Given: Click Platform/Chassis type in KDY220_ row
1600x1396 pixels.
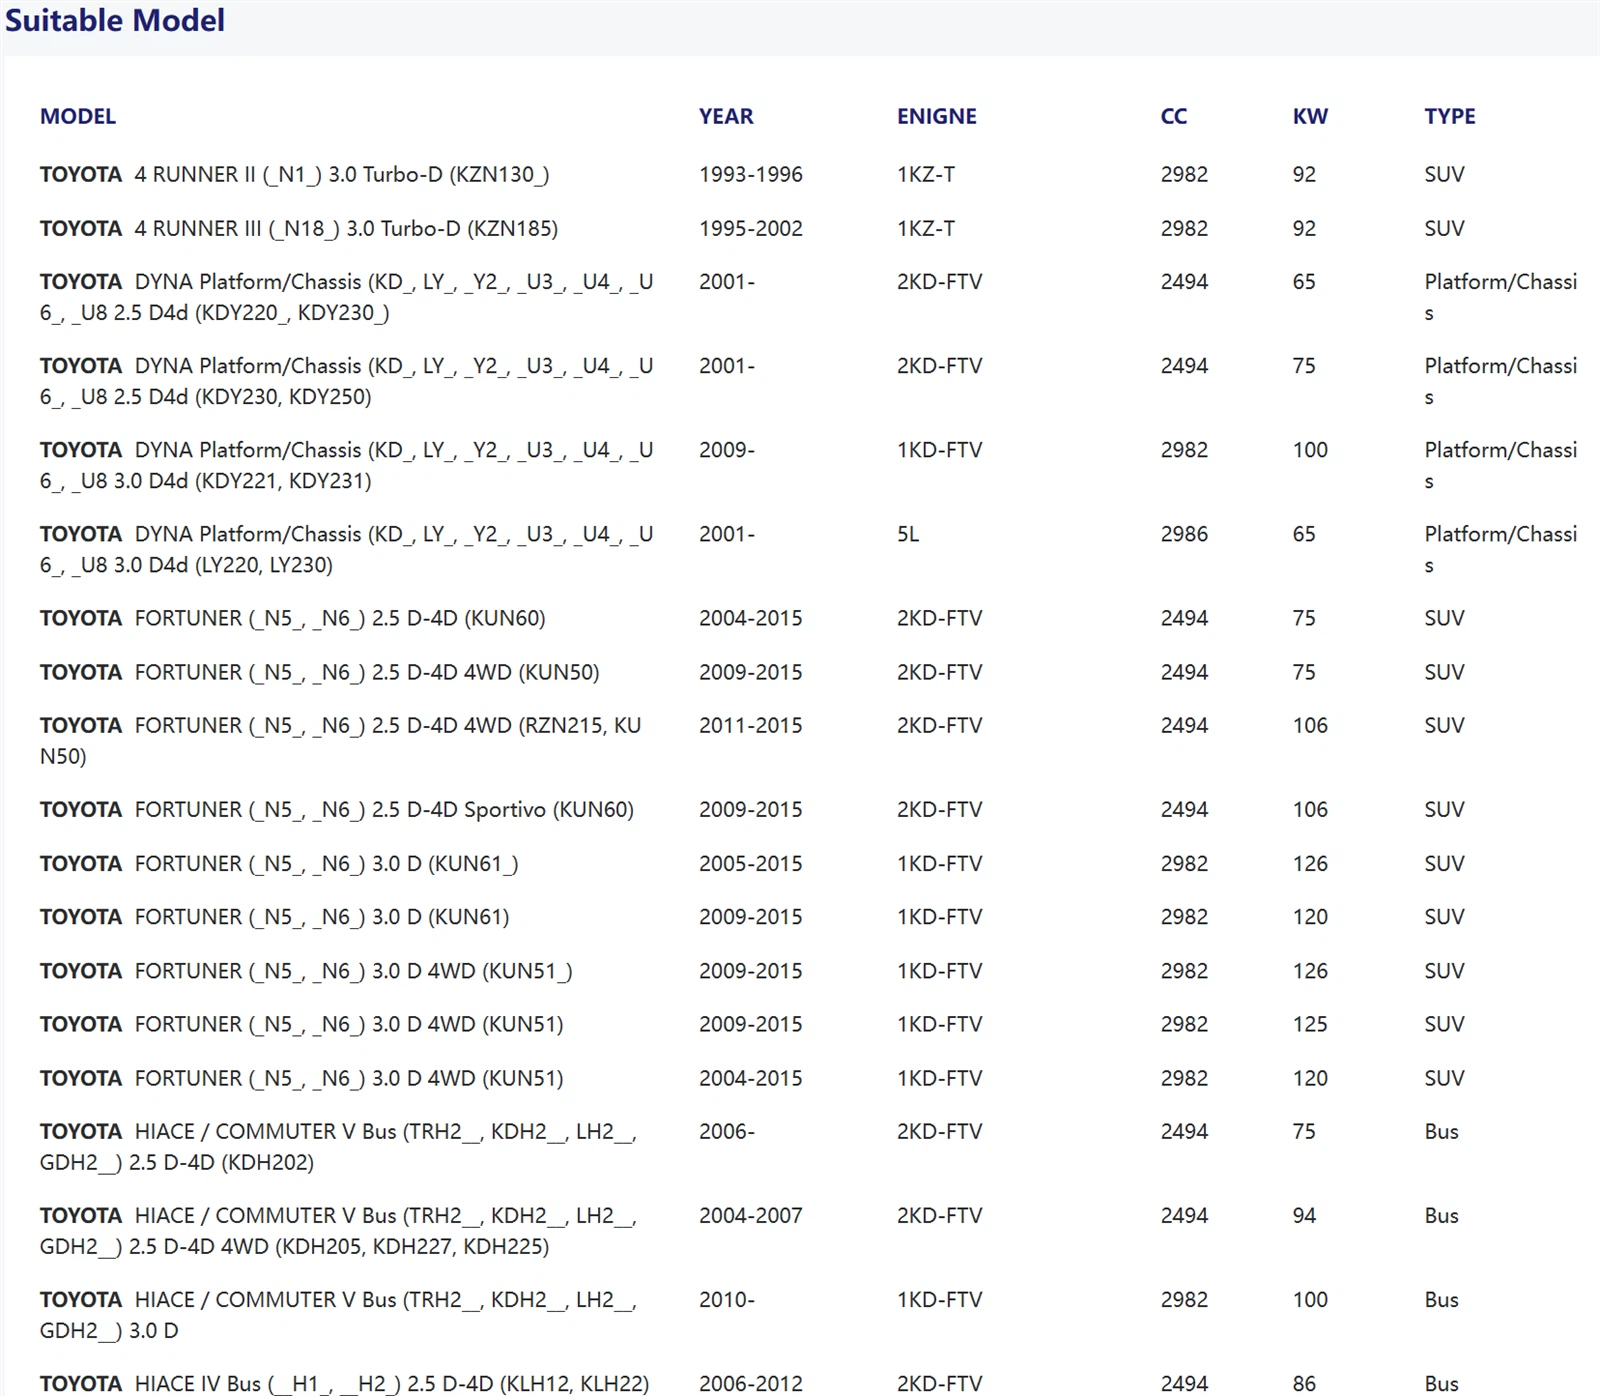Looking at the screenshot, I should coord(1501,297).
